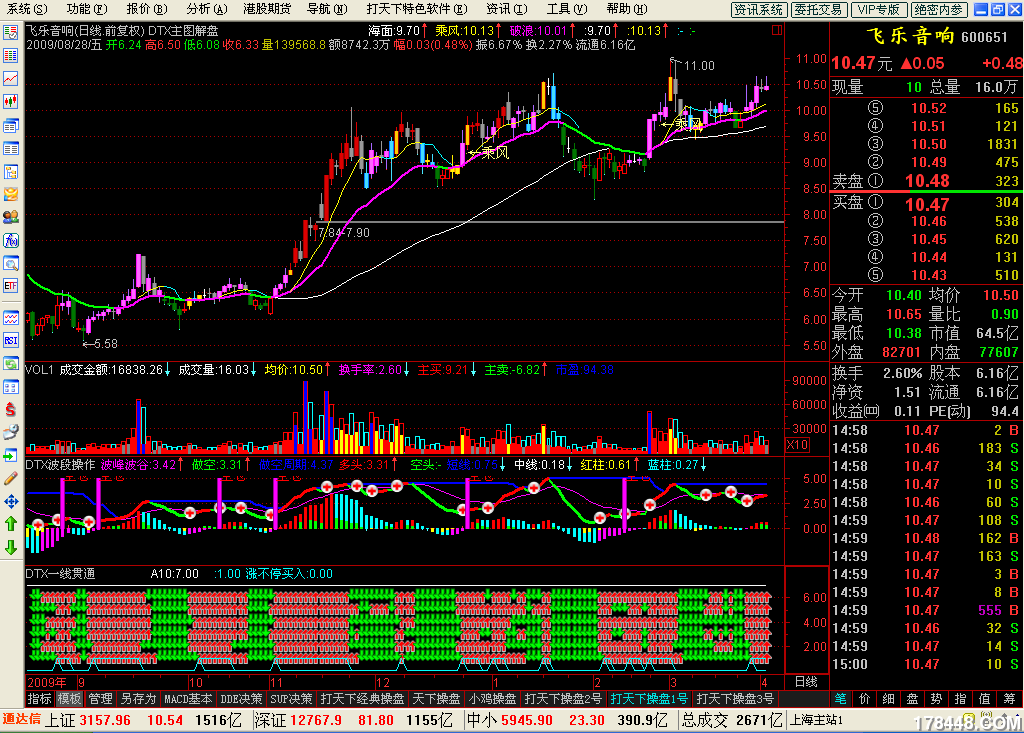The width and height of the screenshot is (1024, 733).
Task: Click the ETF icon in left sidebar
Action: [x=11, y=286]
